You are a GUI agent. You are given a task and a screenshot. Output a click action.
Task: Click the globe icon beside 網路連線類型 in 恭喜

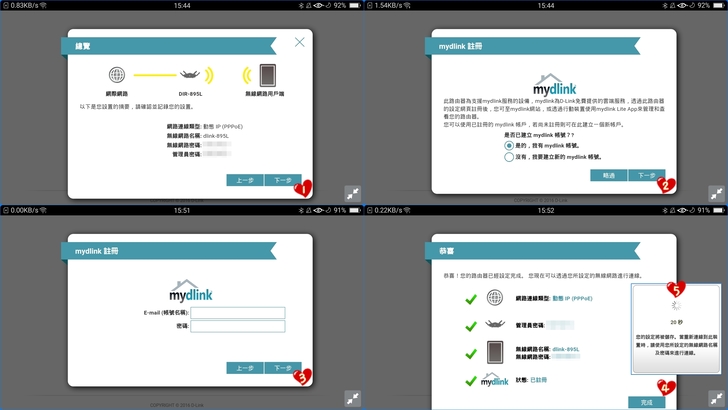tap(495, 298)
